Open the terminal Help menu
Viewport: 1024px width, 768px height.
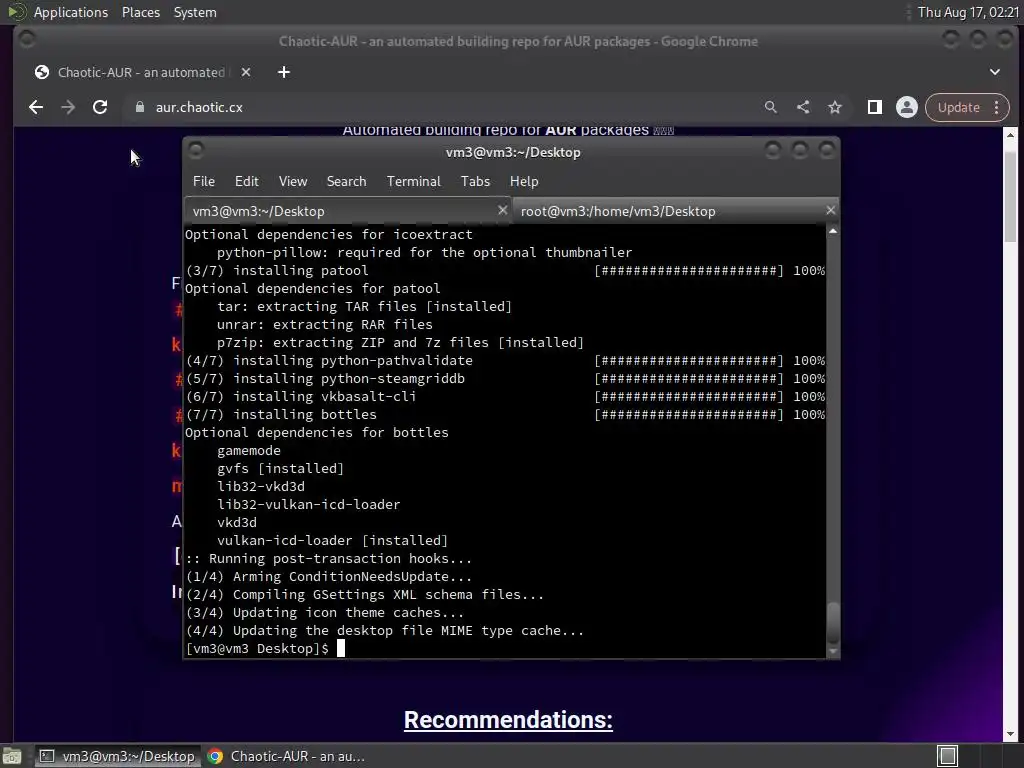tap(524, 181)
